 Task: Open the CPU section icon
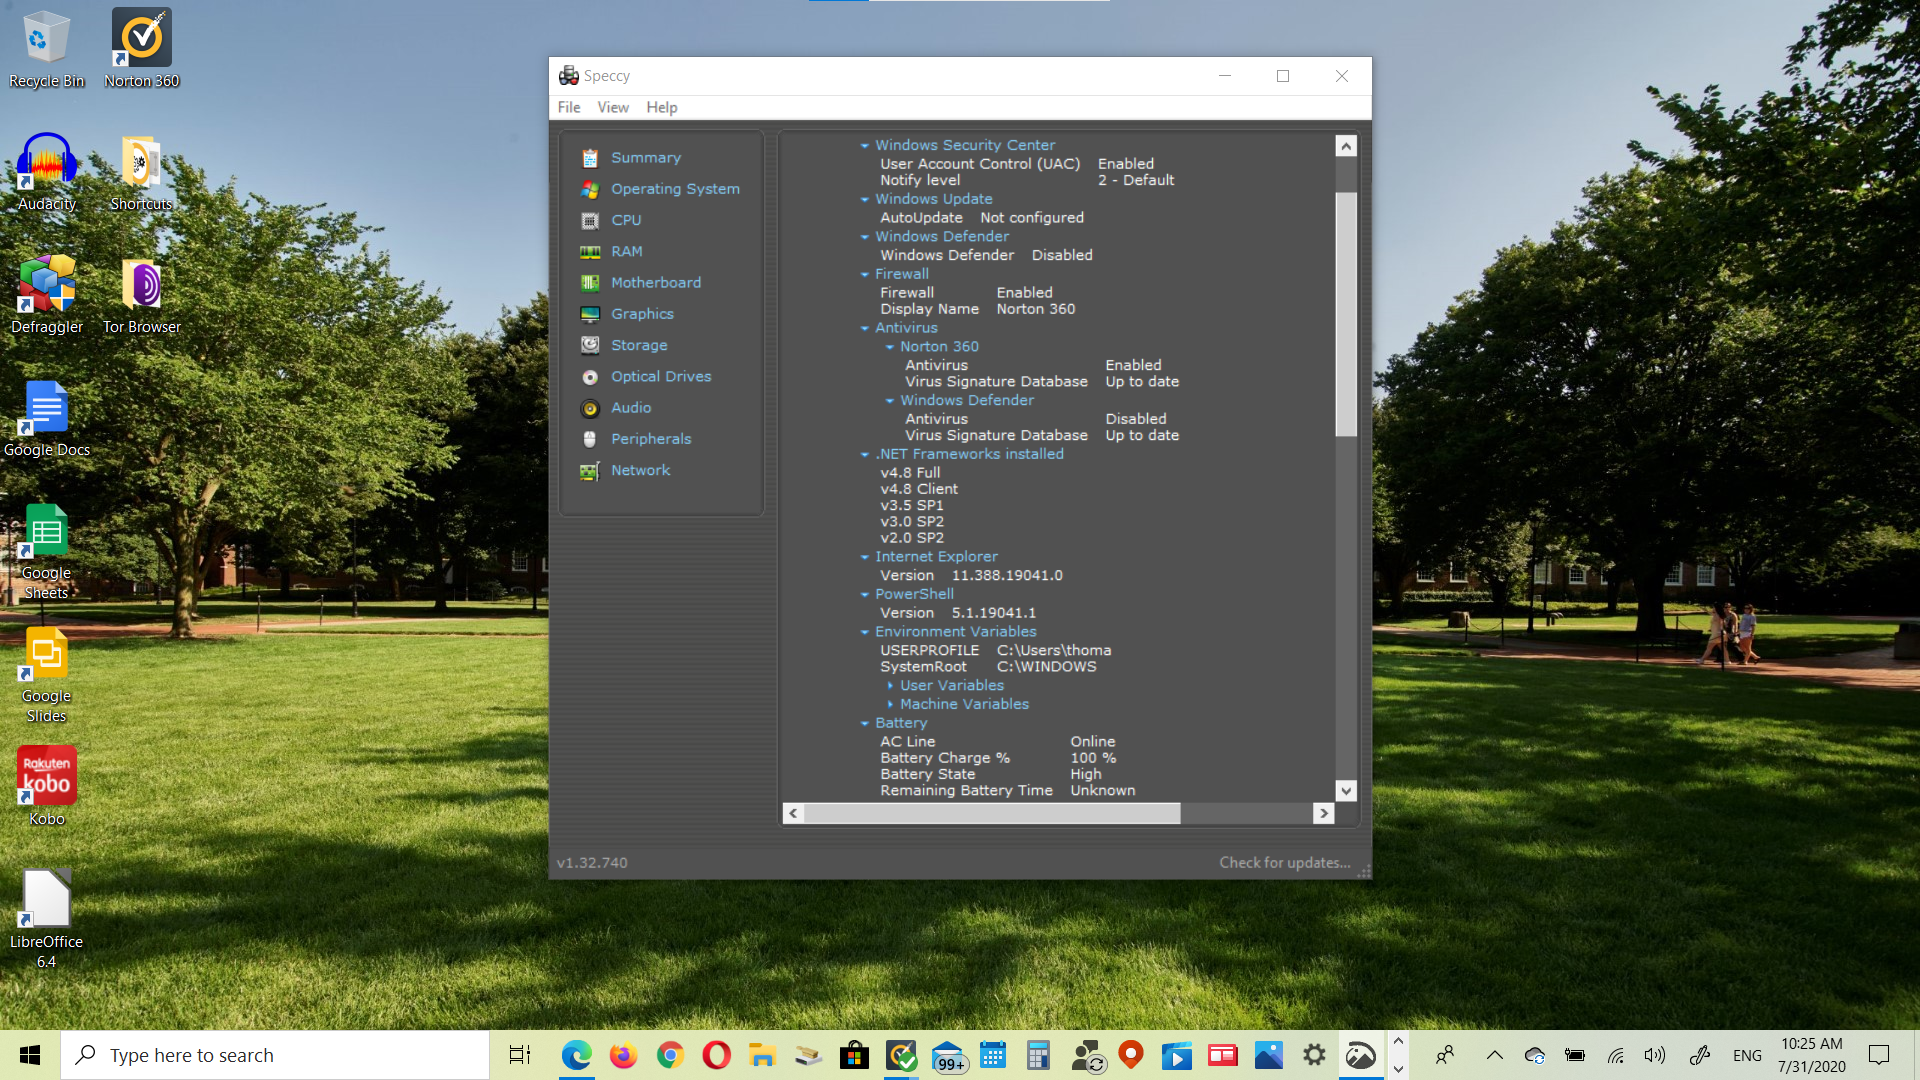[590, 220]
